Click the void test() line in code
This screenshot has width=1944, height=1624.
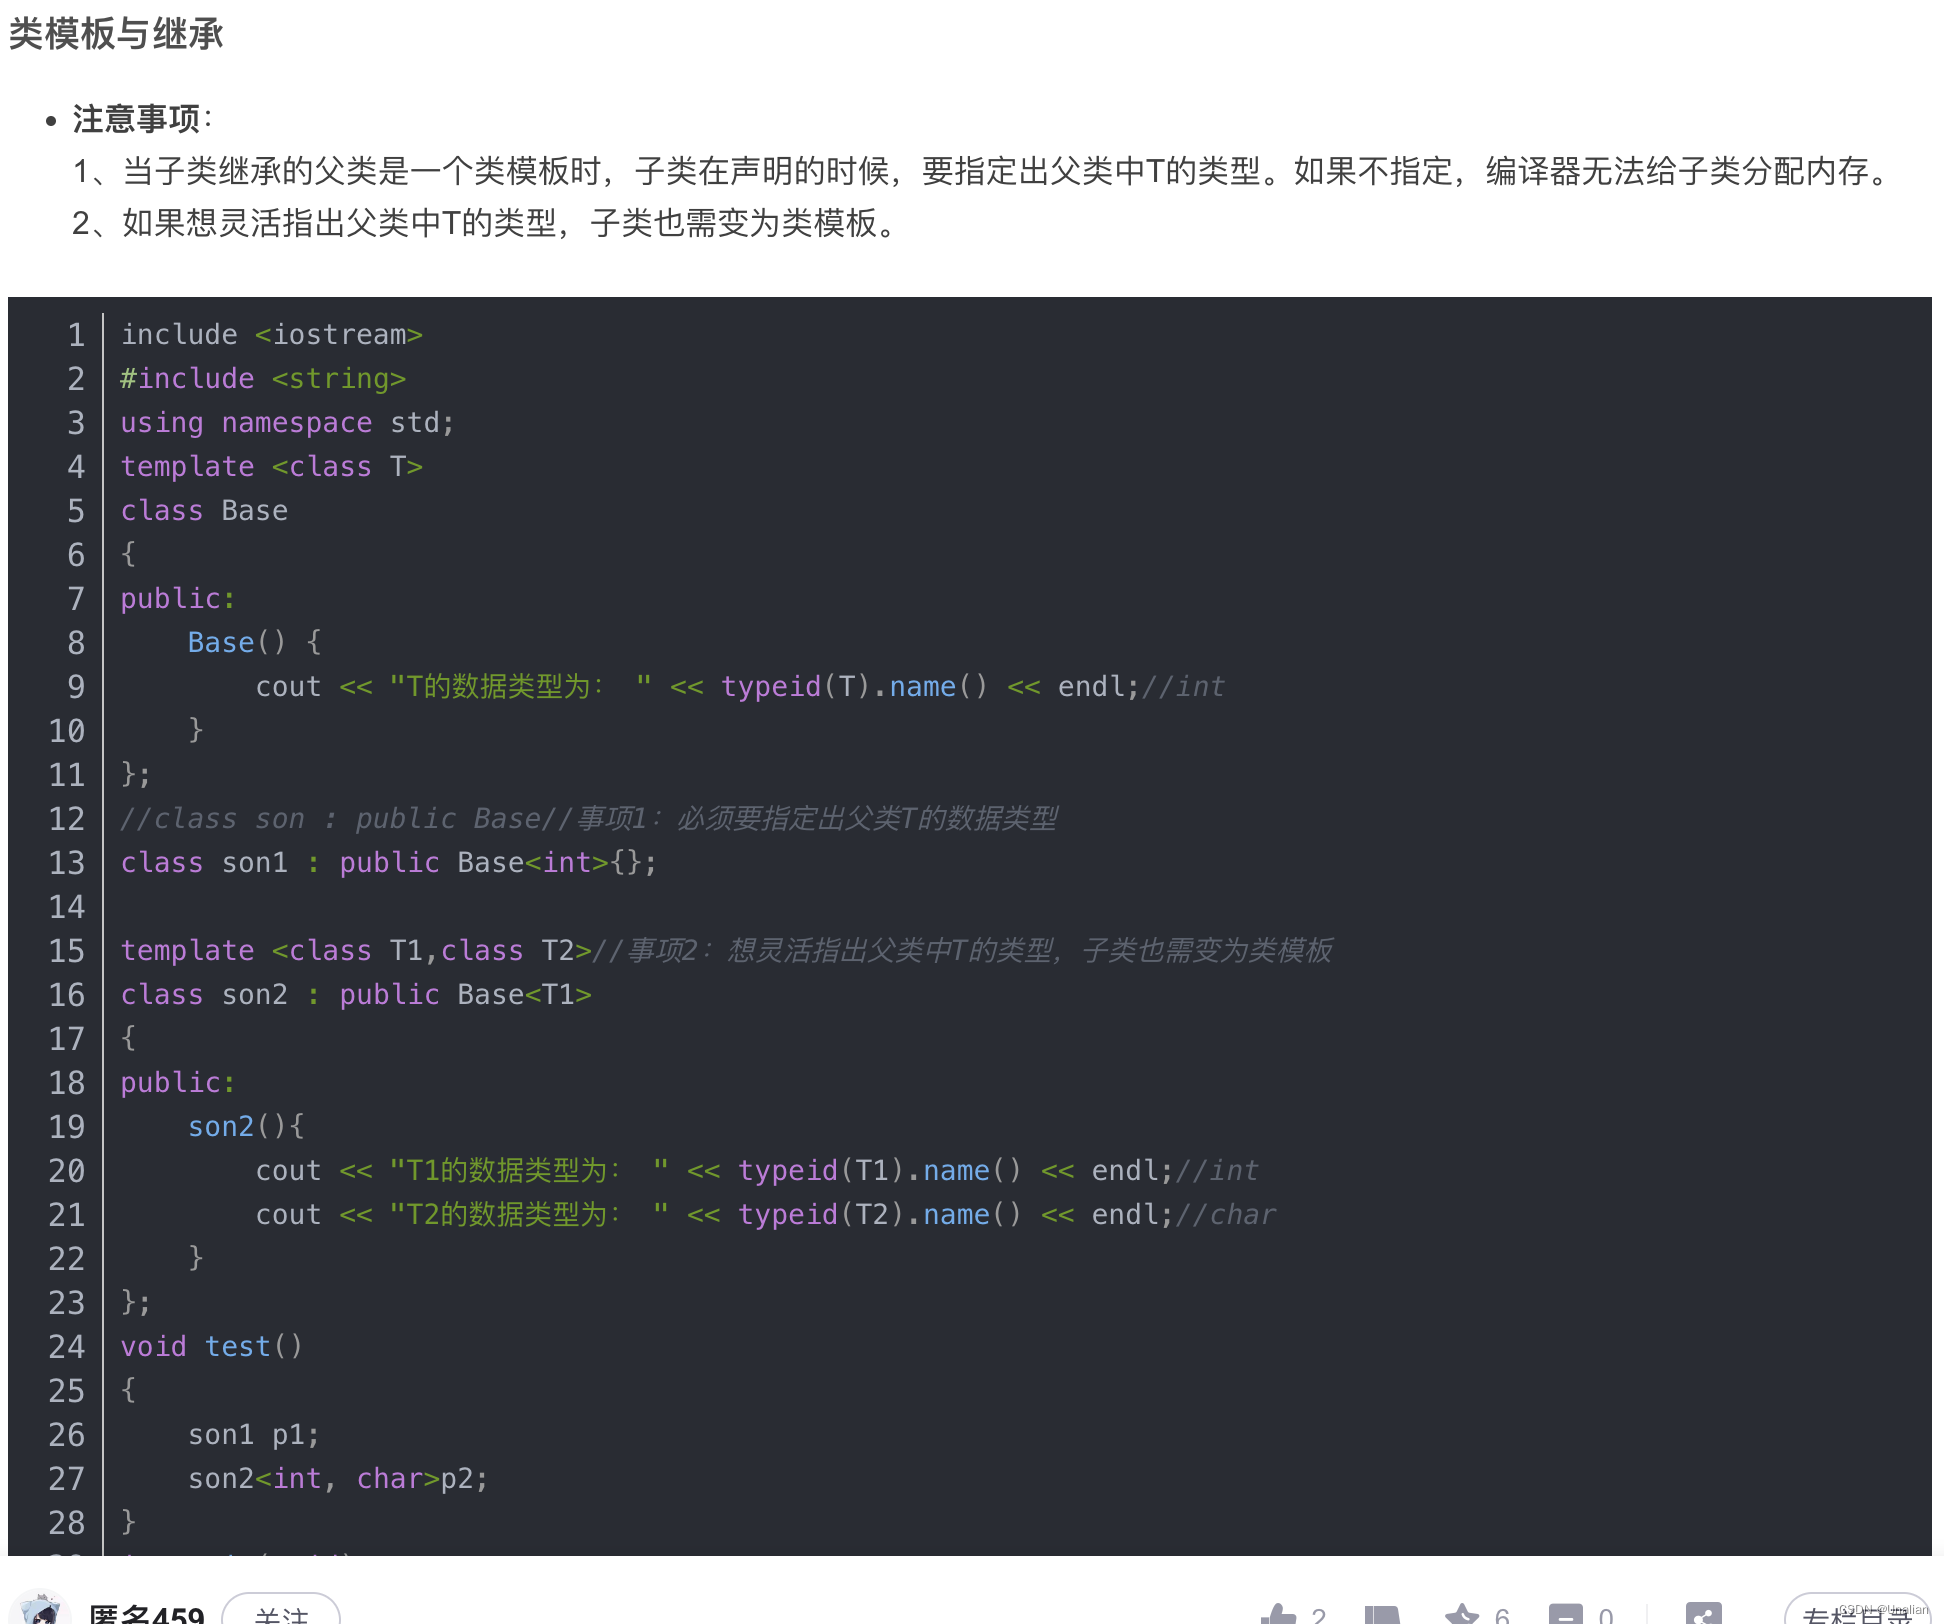(211, 1346)
